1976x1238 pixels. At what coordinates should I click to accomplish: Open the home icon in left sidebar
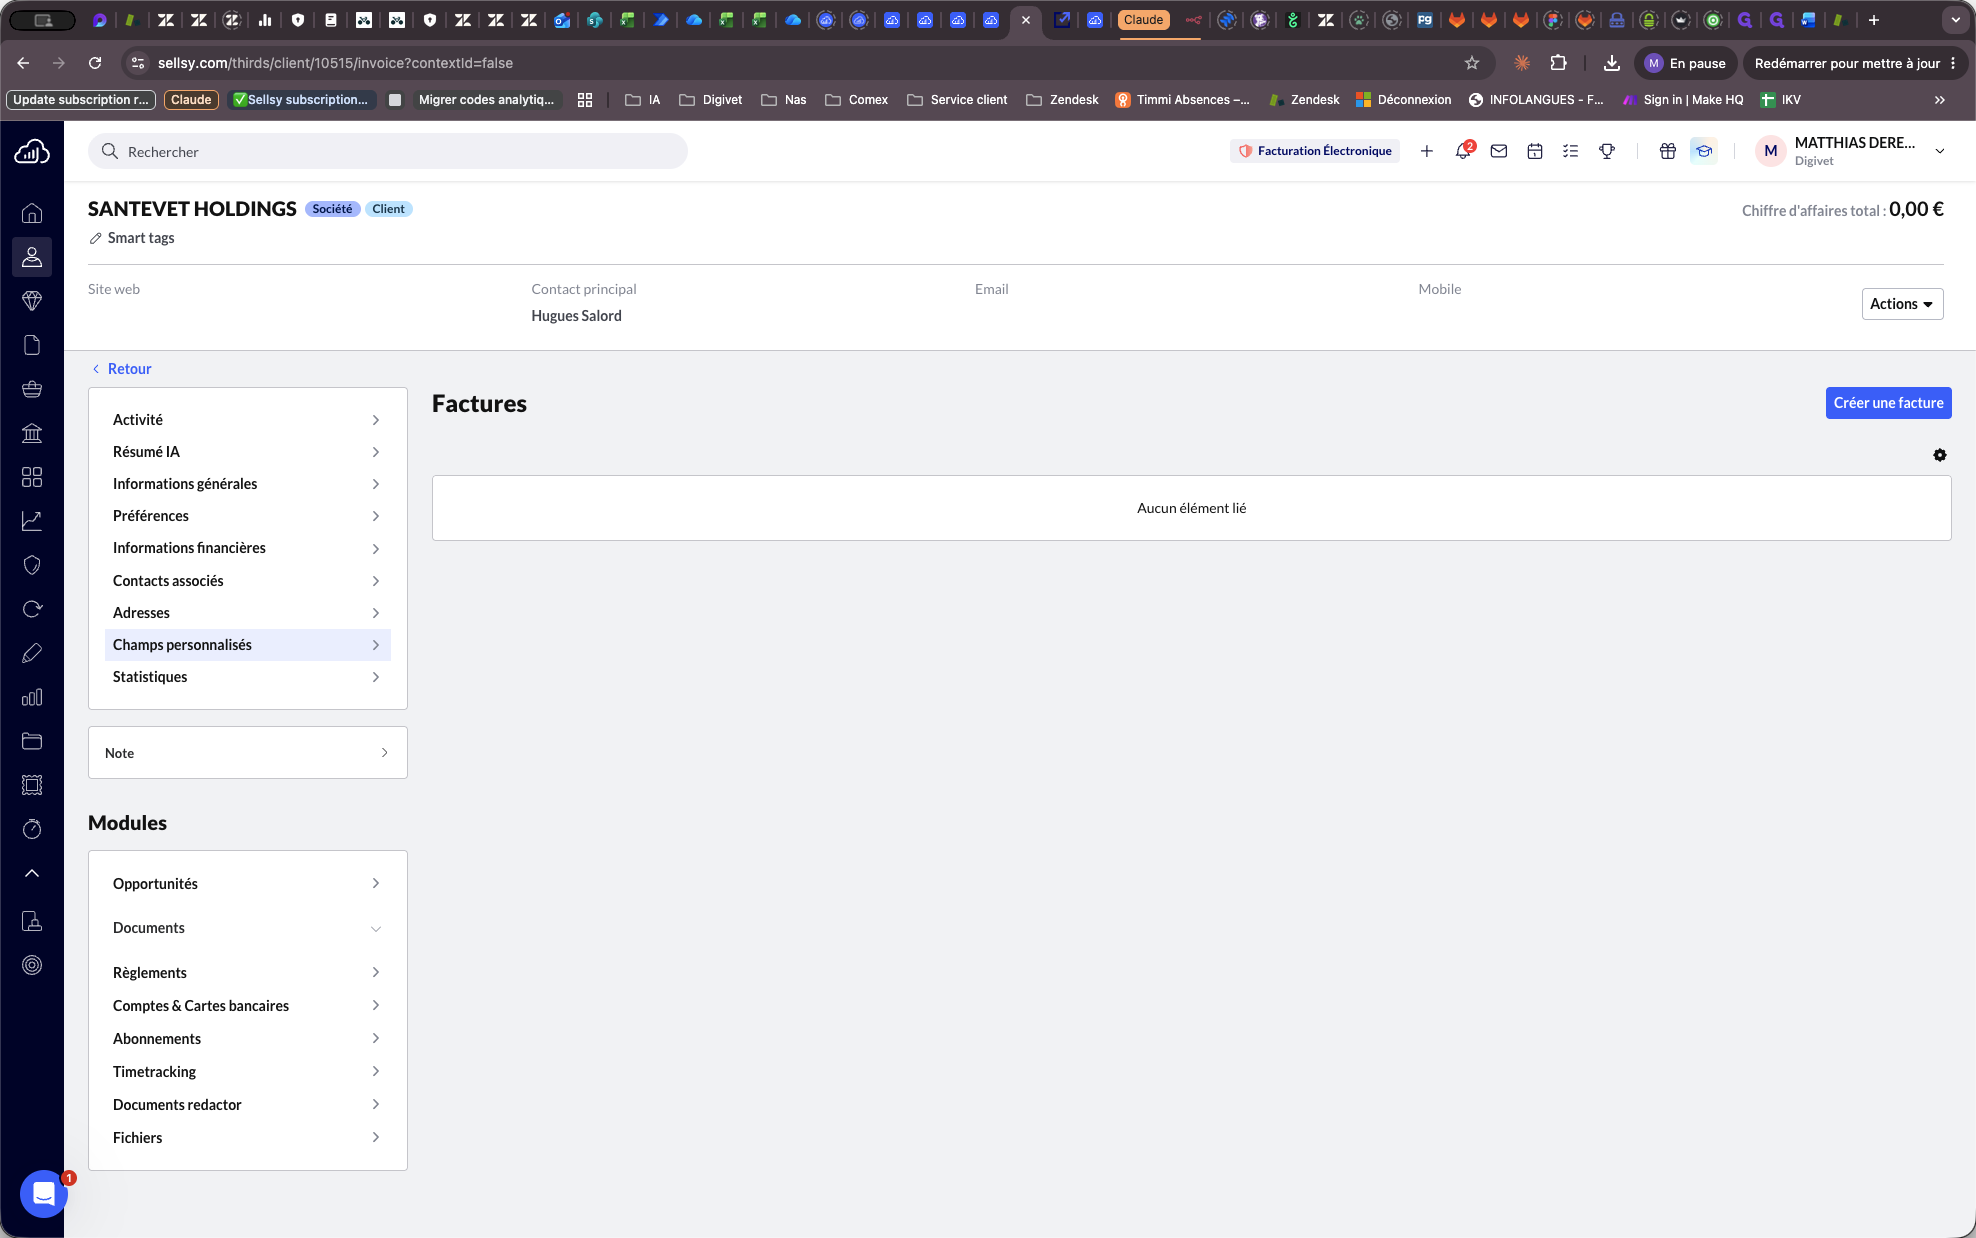coord(32,213)
